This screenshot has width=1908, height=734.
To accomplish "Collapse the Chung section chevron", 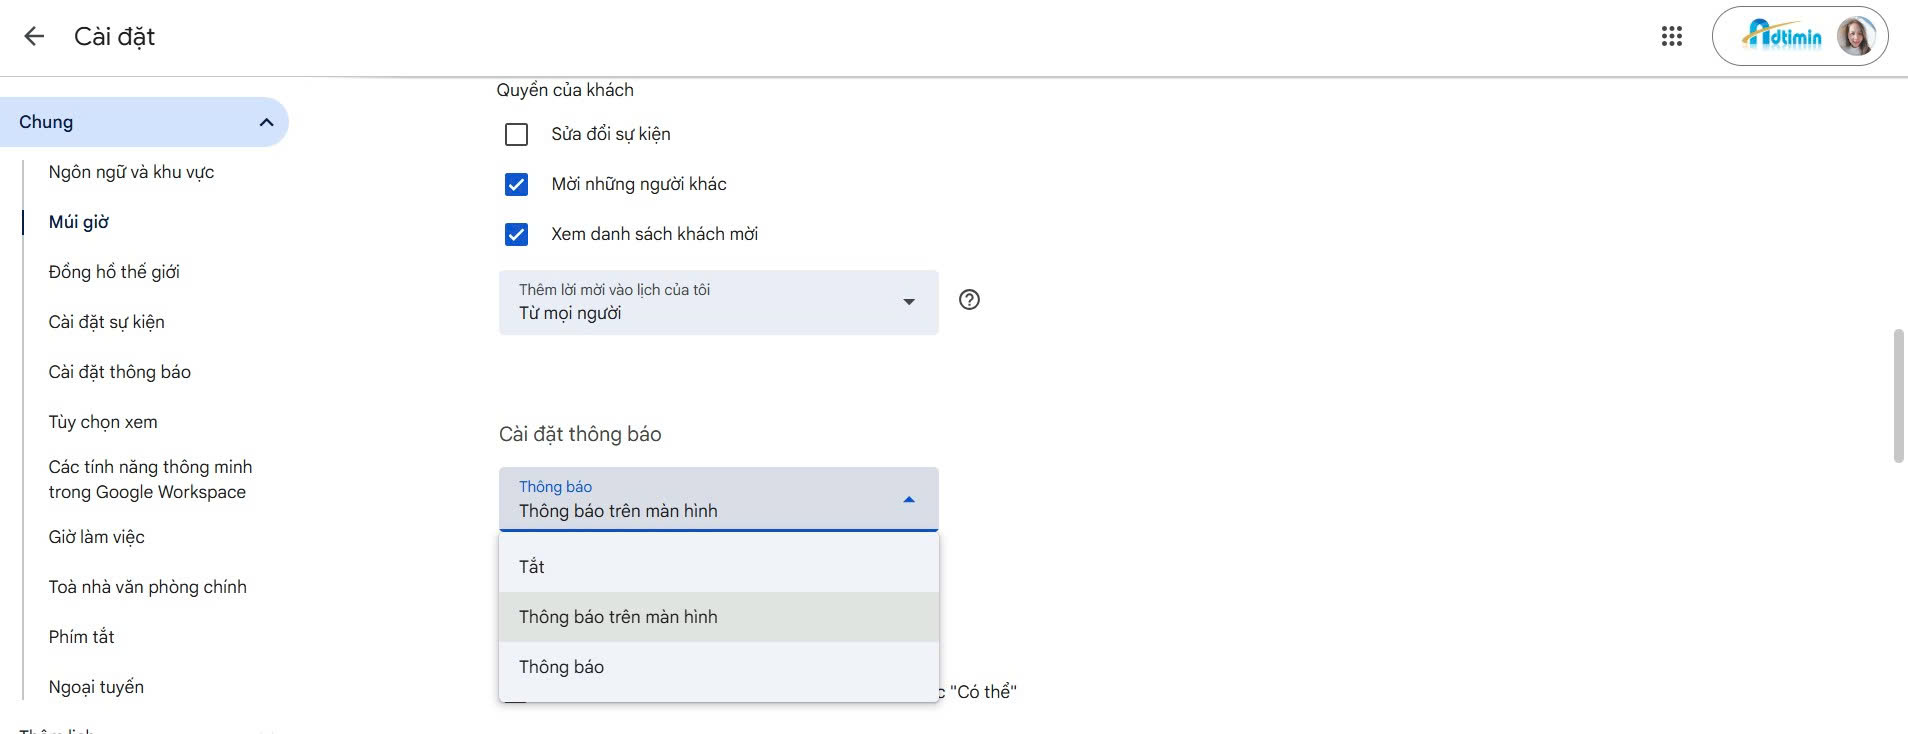I will (266, 122).
